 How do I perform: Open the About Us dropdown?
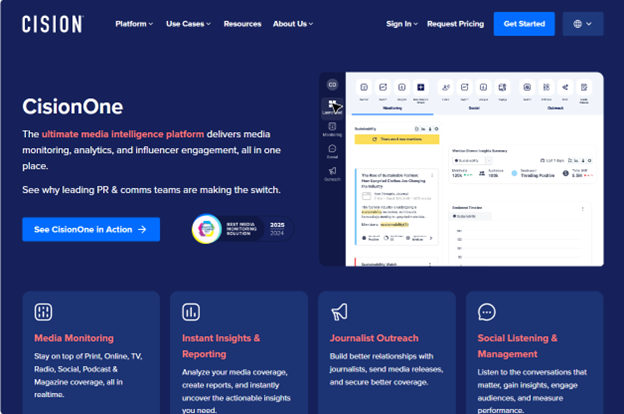[x=293, y=24]
